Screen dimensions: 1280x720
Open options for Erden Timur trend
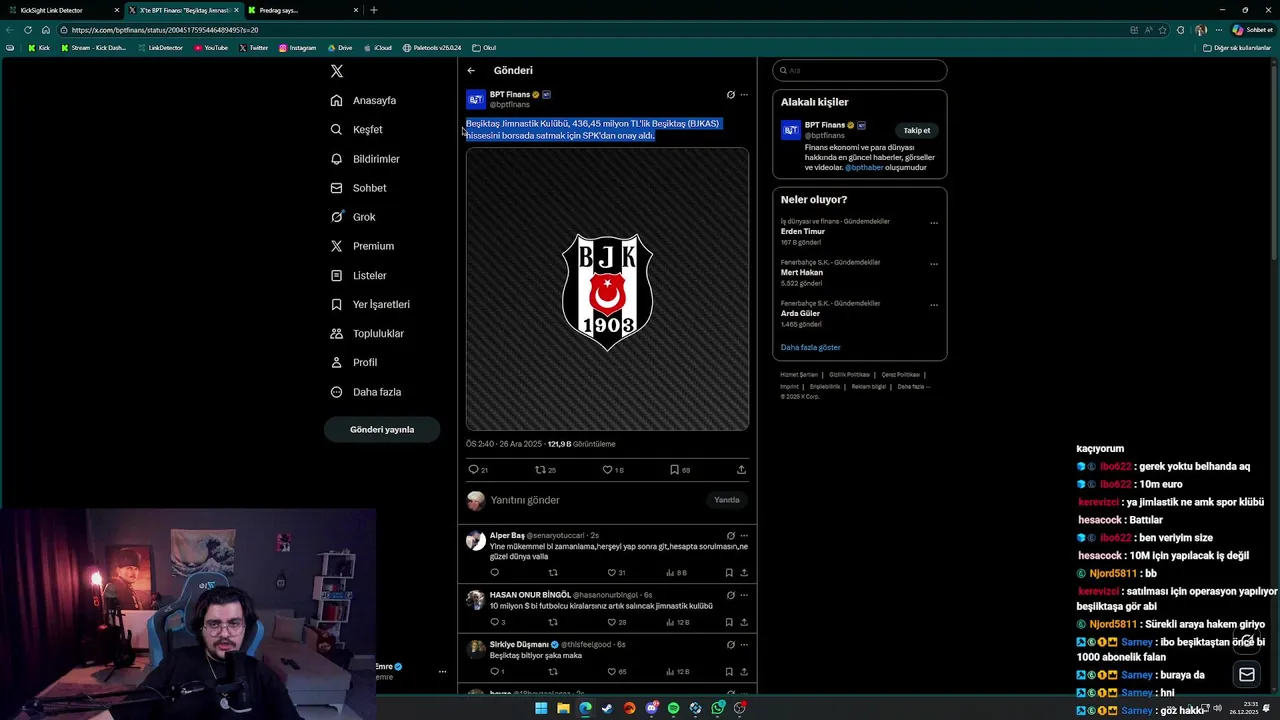pyautogui.click(x=934, y=223)
